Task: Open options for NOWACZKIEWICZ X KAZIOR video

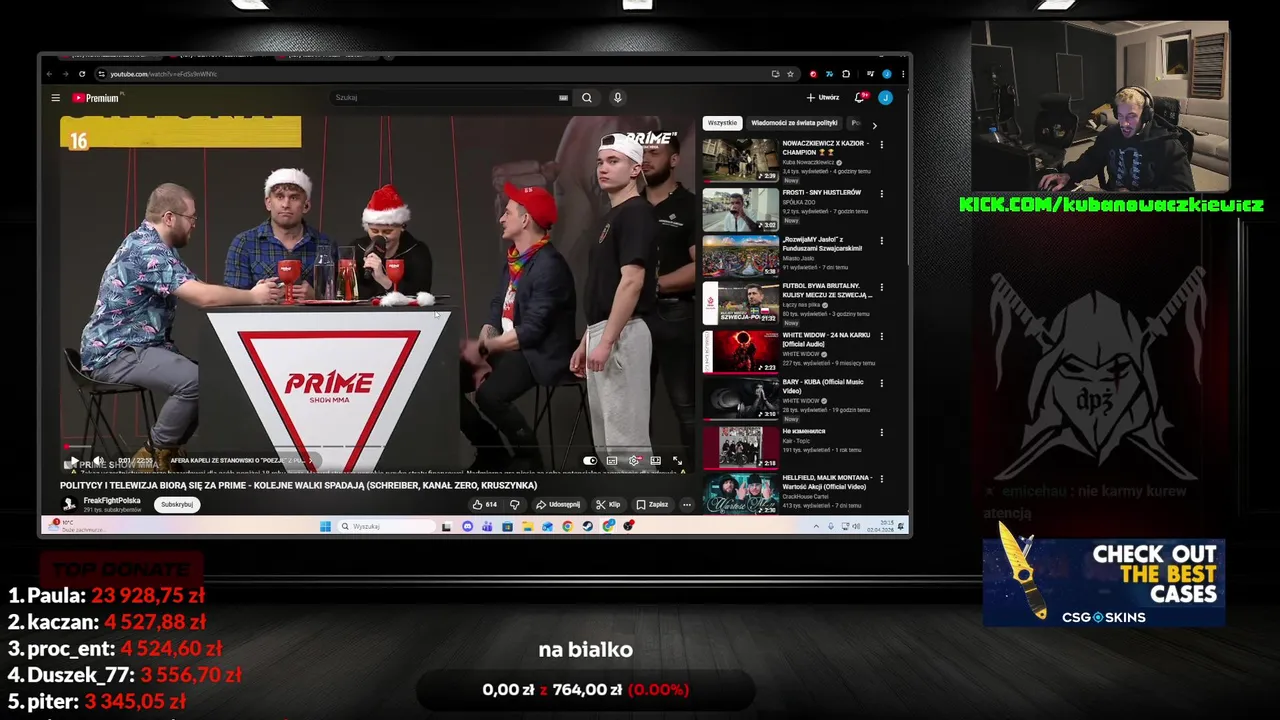Action: [x=881, y=145]
